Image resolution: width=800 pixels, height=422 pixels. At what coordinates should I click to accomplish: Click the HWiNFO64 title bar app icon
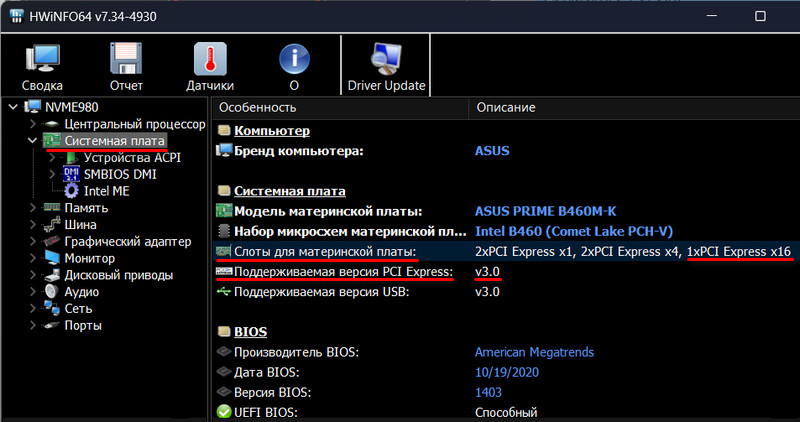(16, 16)
